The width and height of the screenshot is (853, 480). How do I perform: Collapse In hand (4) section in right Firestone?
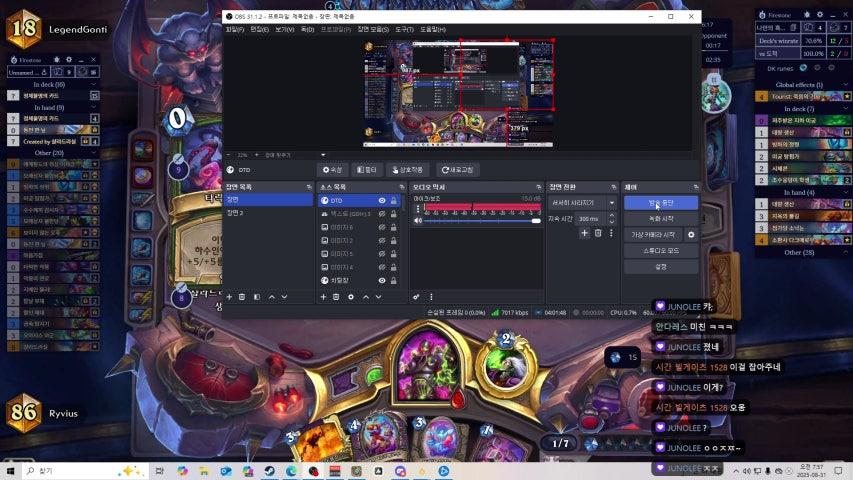pos(845,193)
